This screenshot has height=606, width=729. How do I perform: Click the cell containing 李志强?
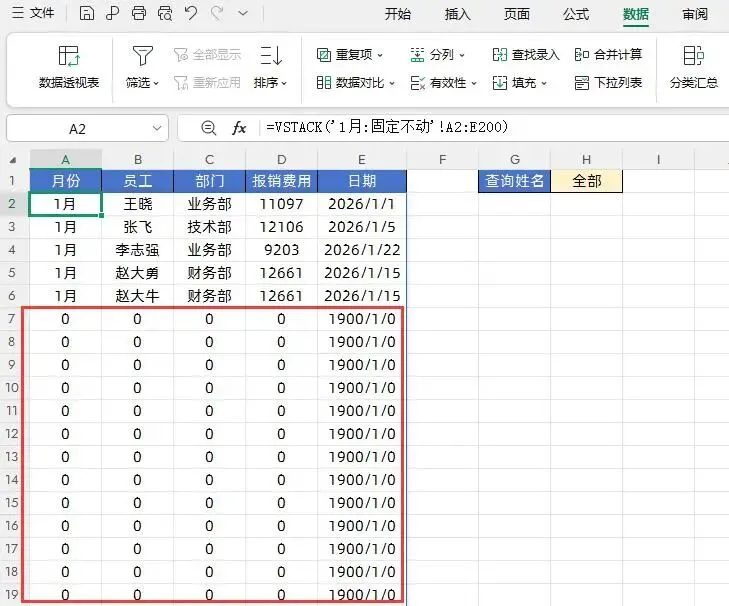coord(138,250)
